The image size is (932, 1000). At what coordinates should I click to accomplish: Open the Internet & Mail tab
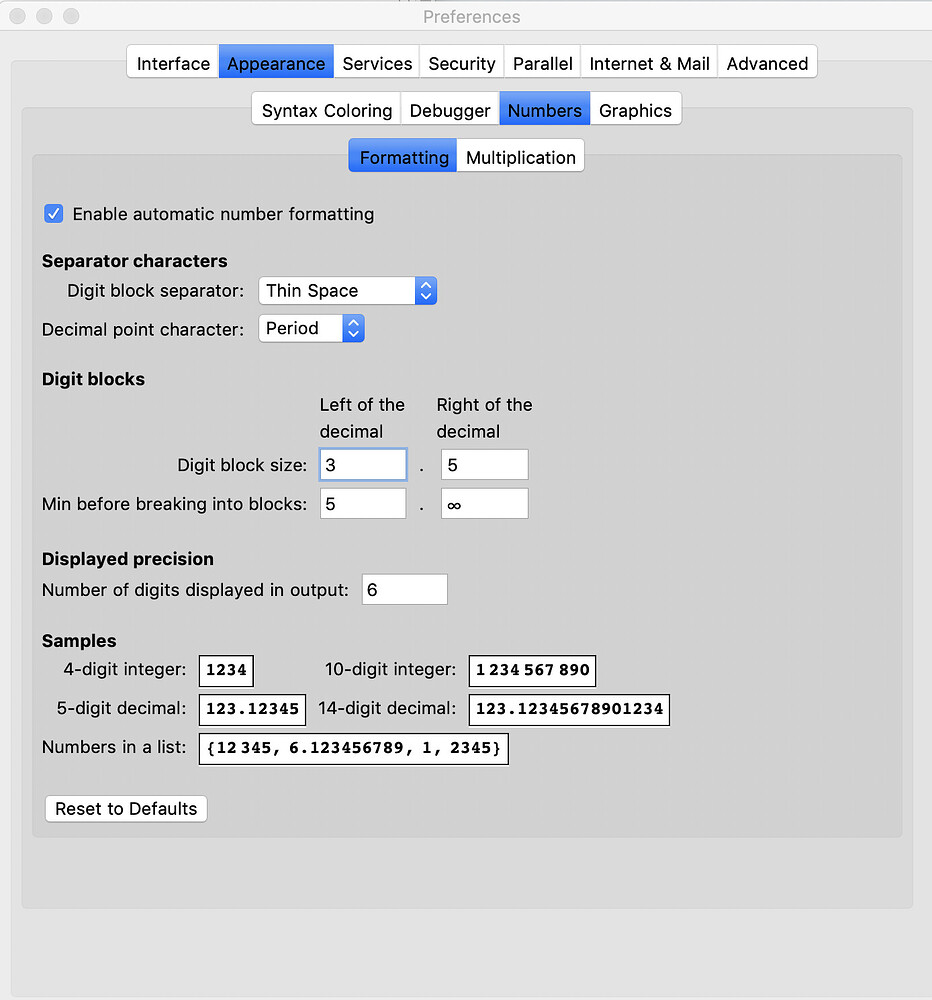point(649,62)
